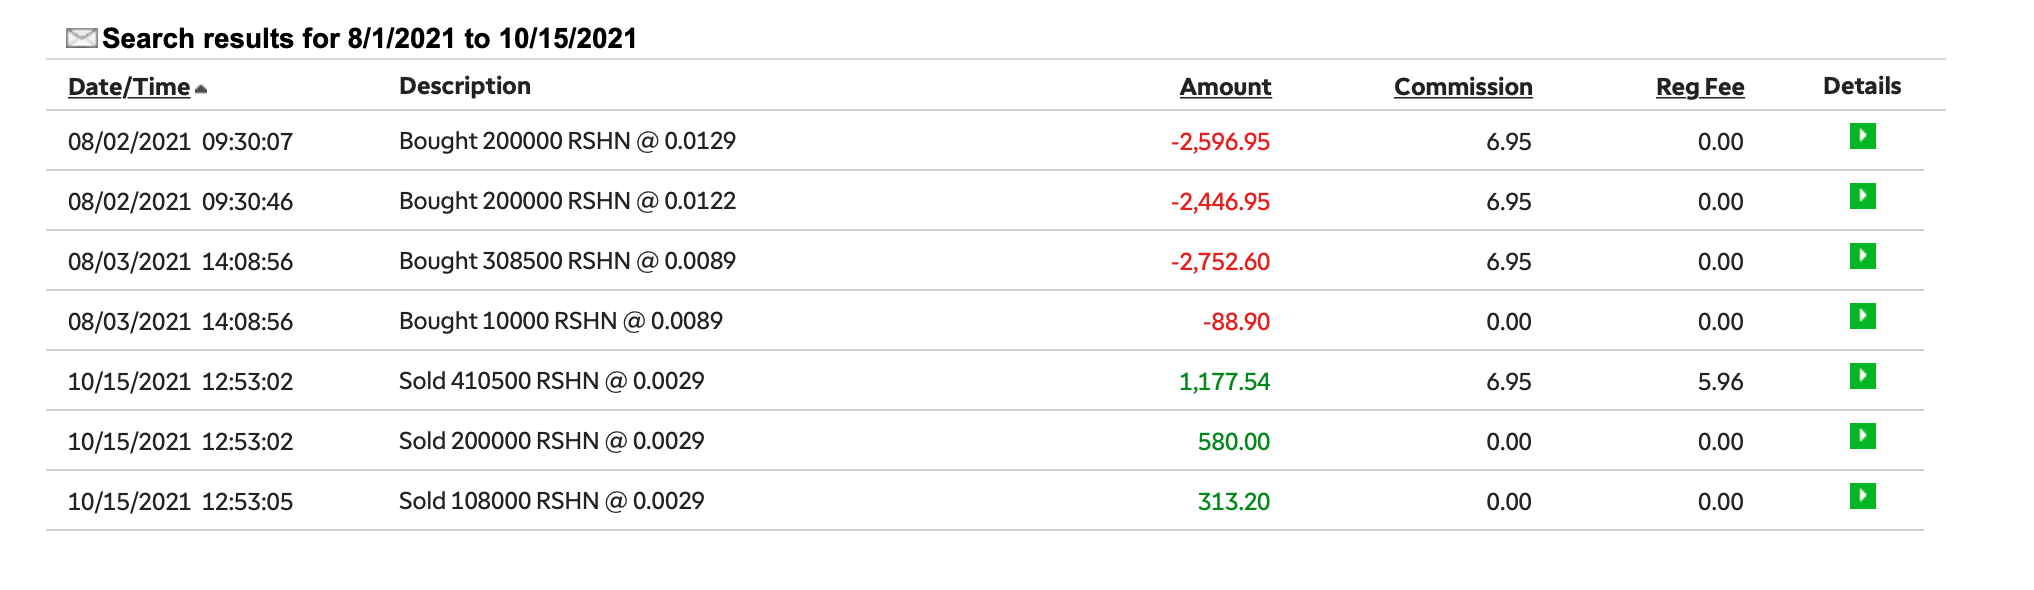This screenshot has height=590, width=2034.
Task: Show details for 200000 RSHN sale
Action: (x=1862, y=436)
